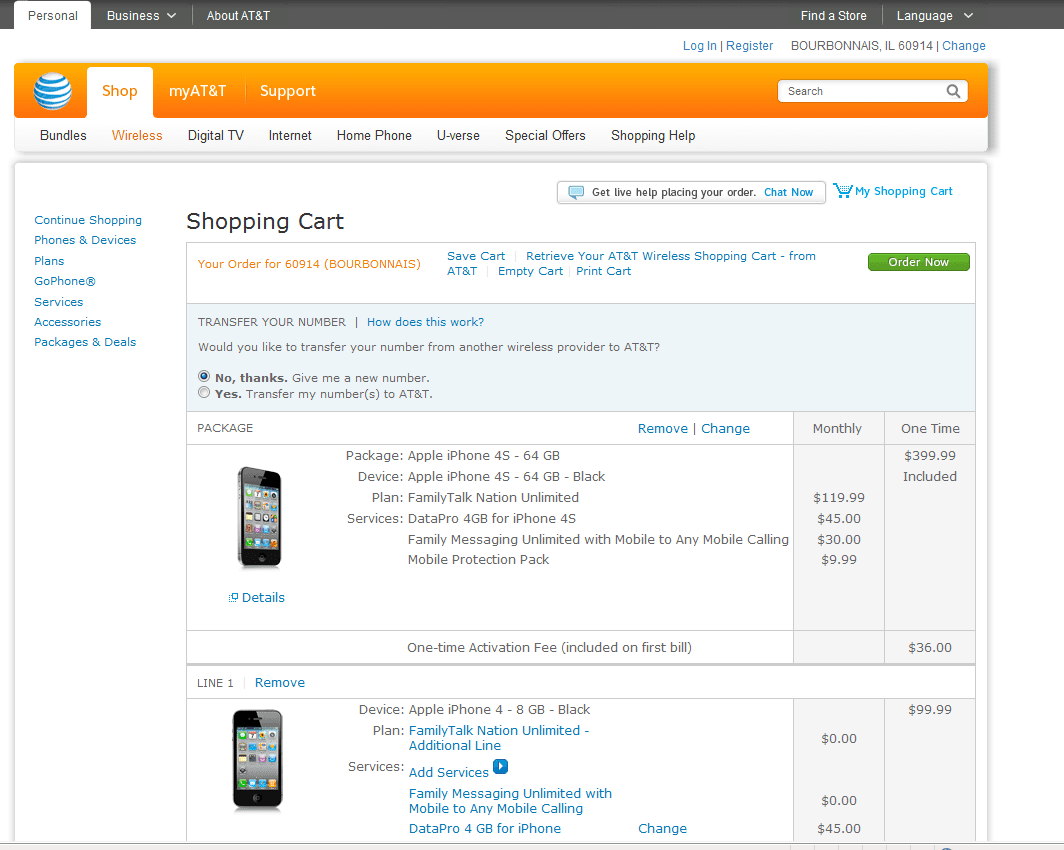The width and height of the screenshot is (1064, 850).
Task: Change the DataPro 4 GB service
Action: coord(662,828)
